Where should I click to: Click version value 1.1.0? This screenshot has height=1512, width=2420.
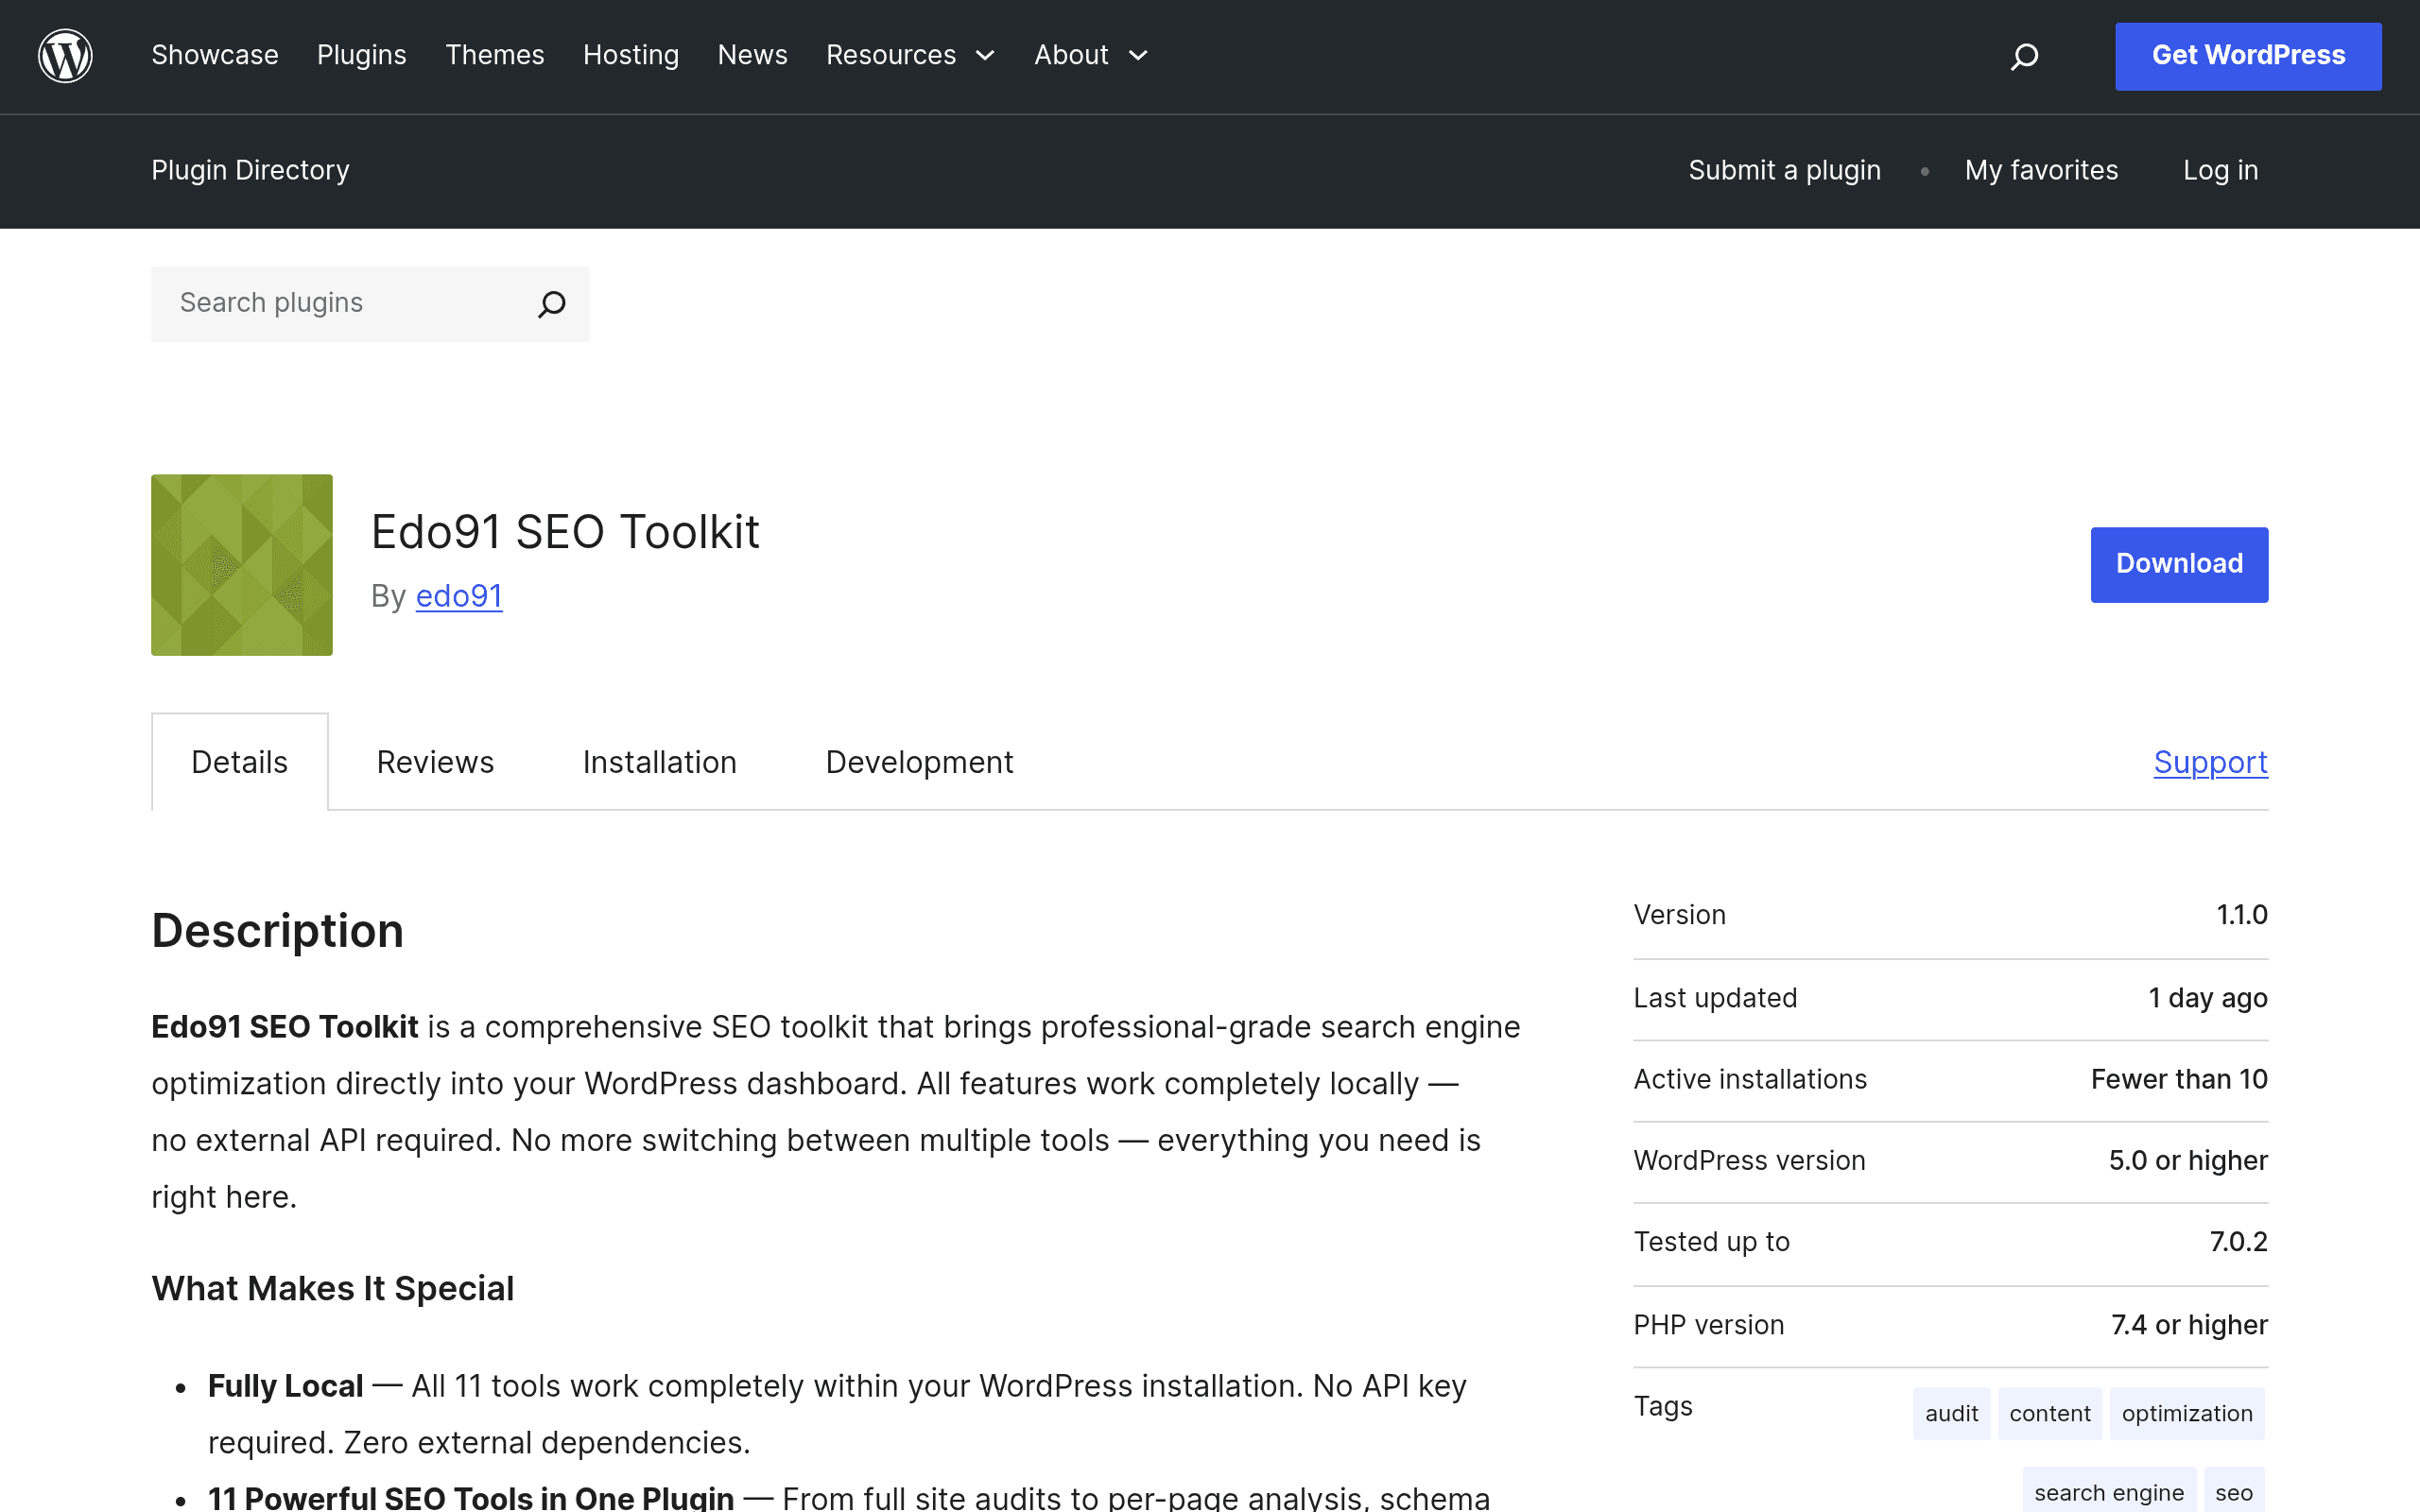[x=2242, y=915]
